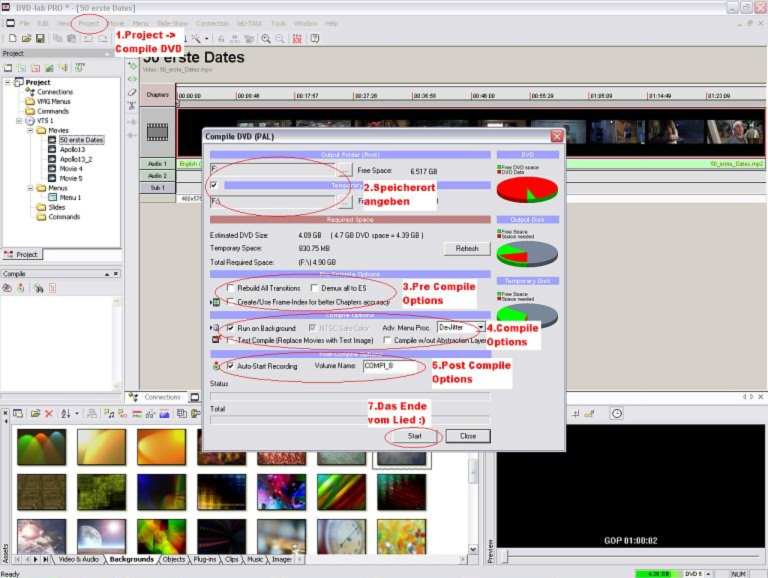Click the Open project folder icon
This screenshot has width=768, height=578.
(25, 38)
